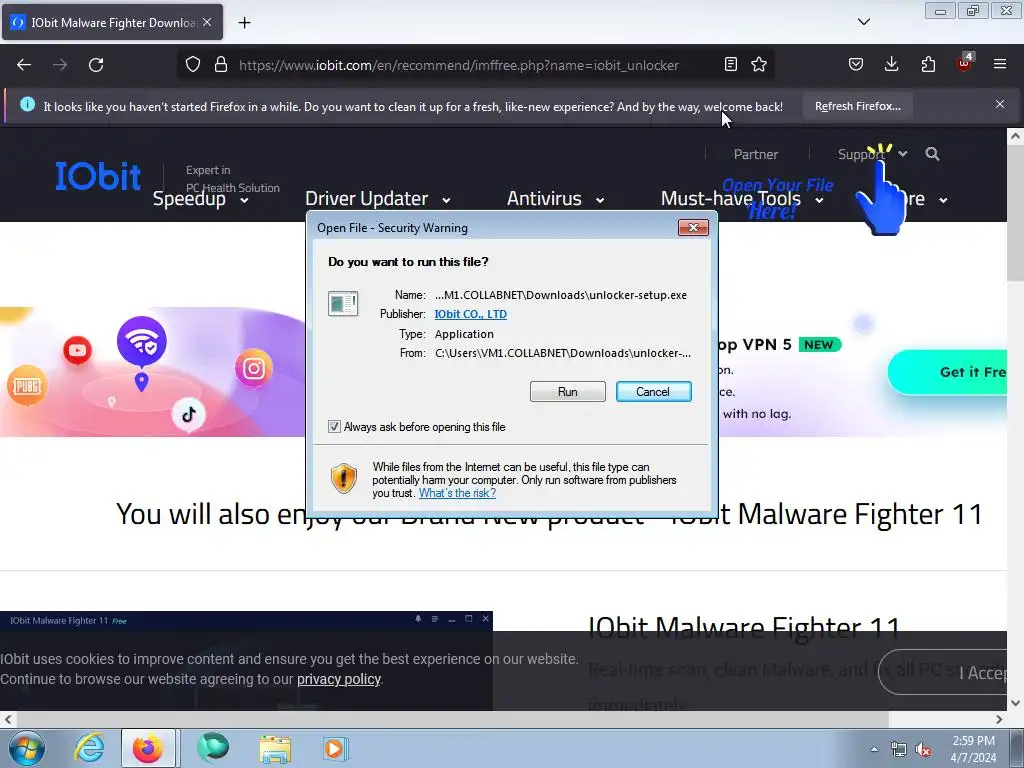
Task: Expand the Driver Updater menu
Action: click(377, 199)
